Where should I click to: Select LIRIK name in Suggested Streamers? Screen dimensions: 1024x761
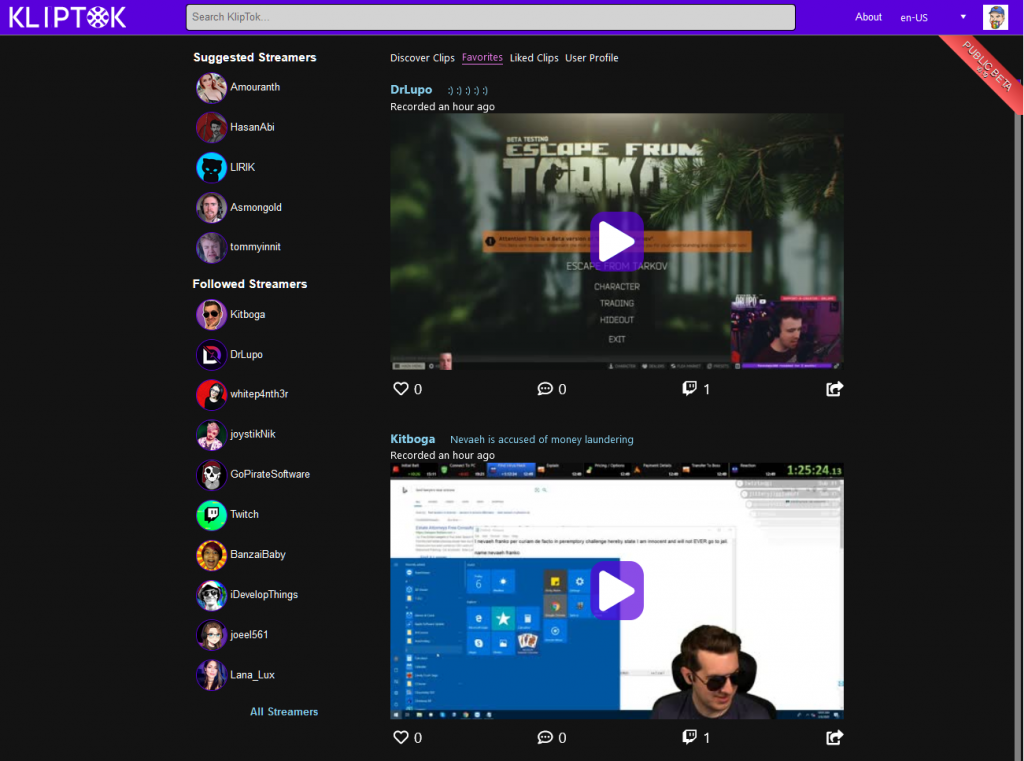point(242,167)
